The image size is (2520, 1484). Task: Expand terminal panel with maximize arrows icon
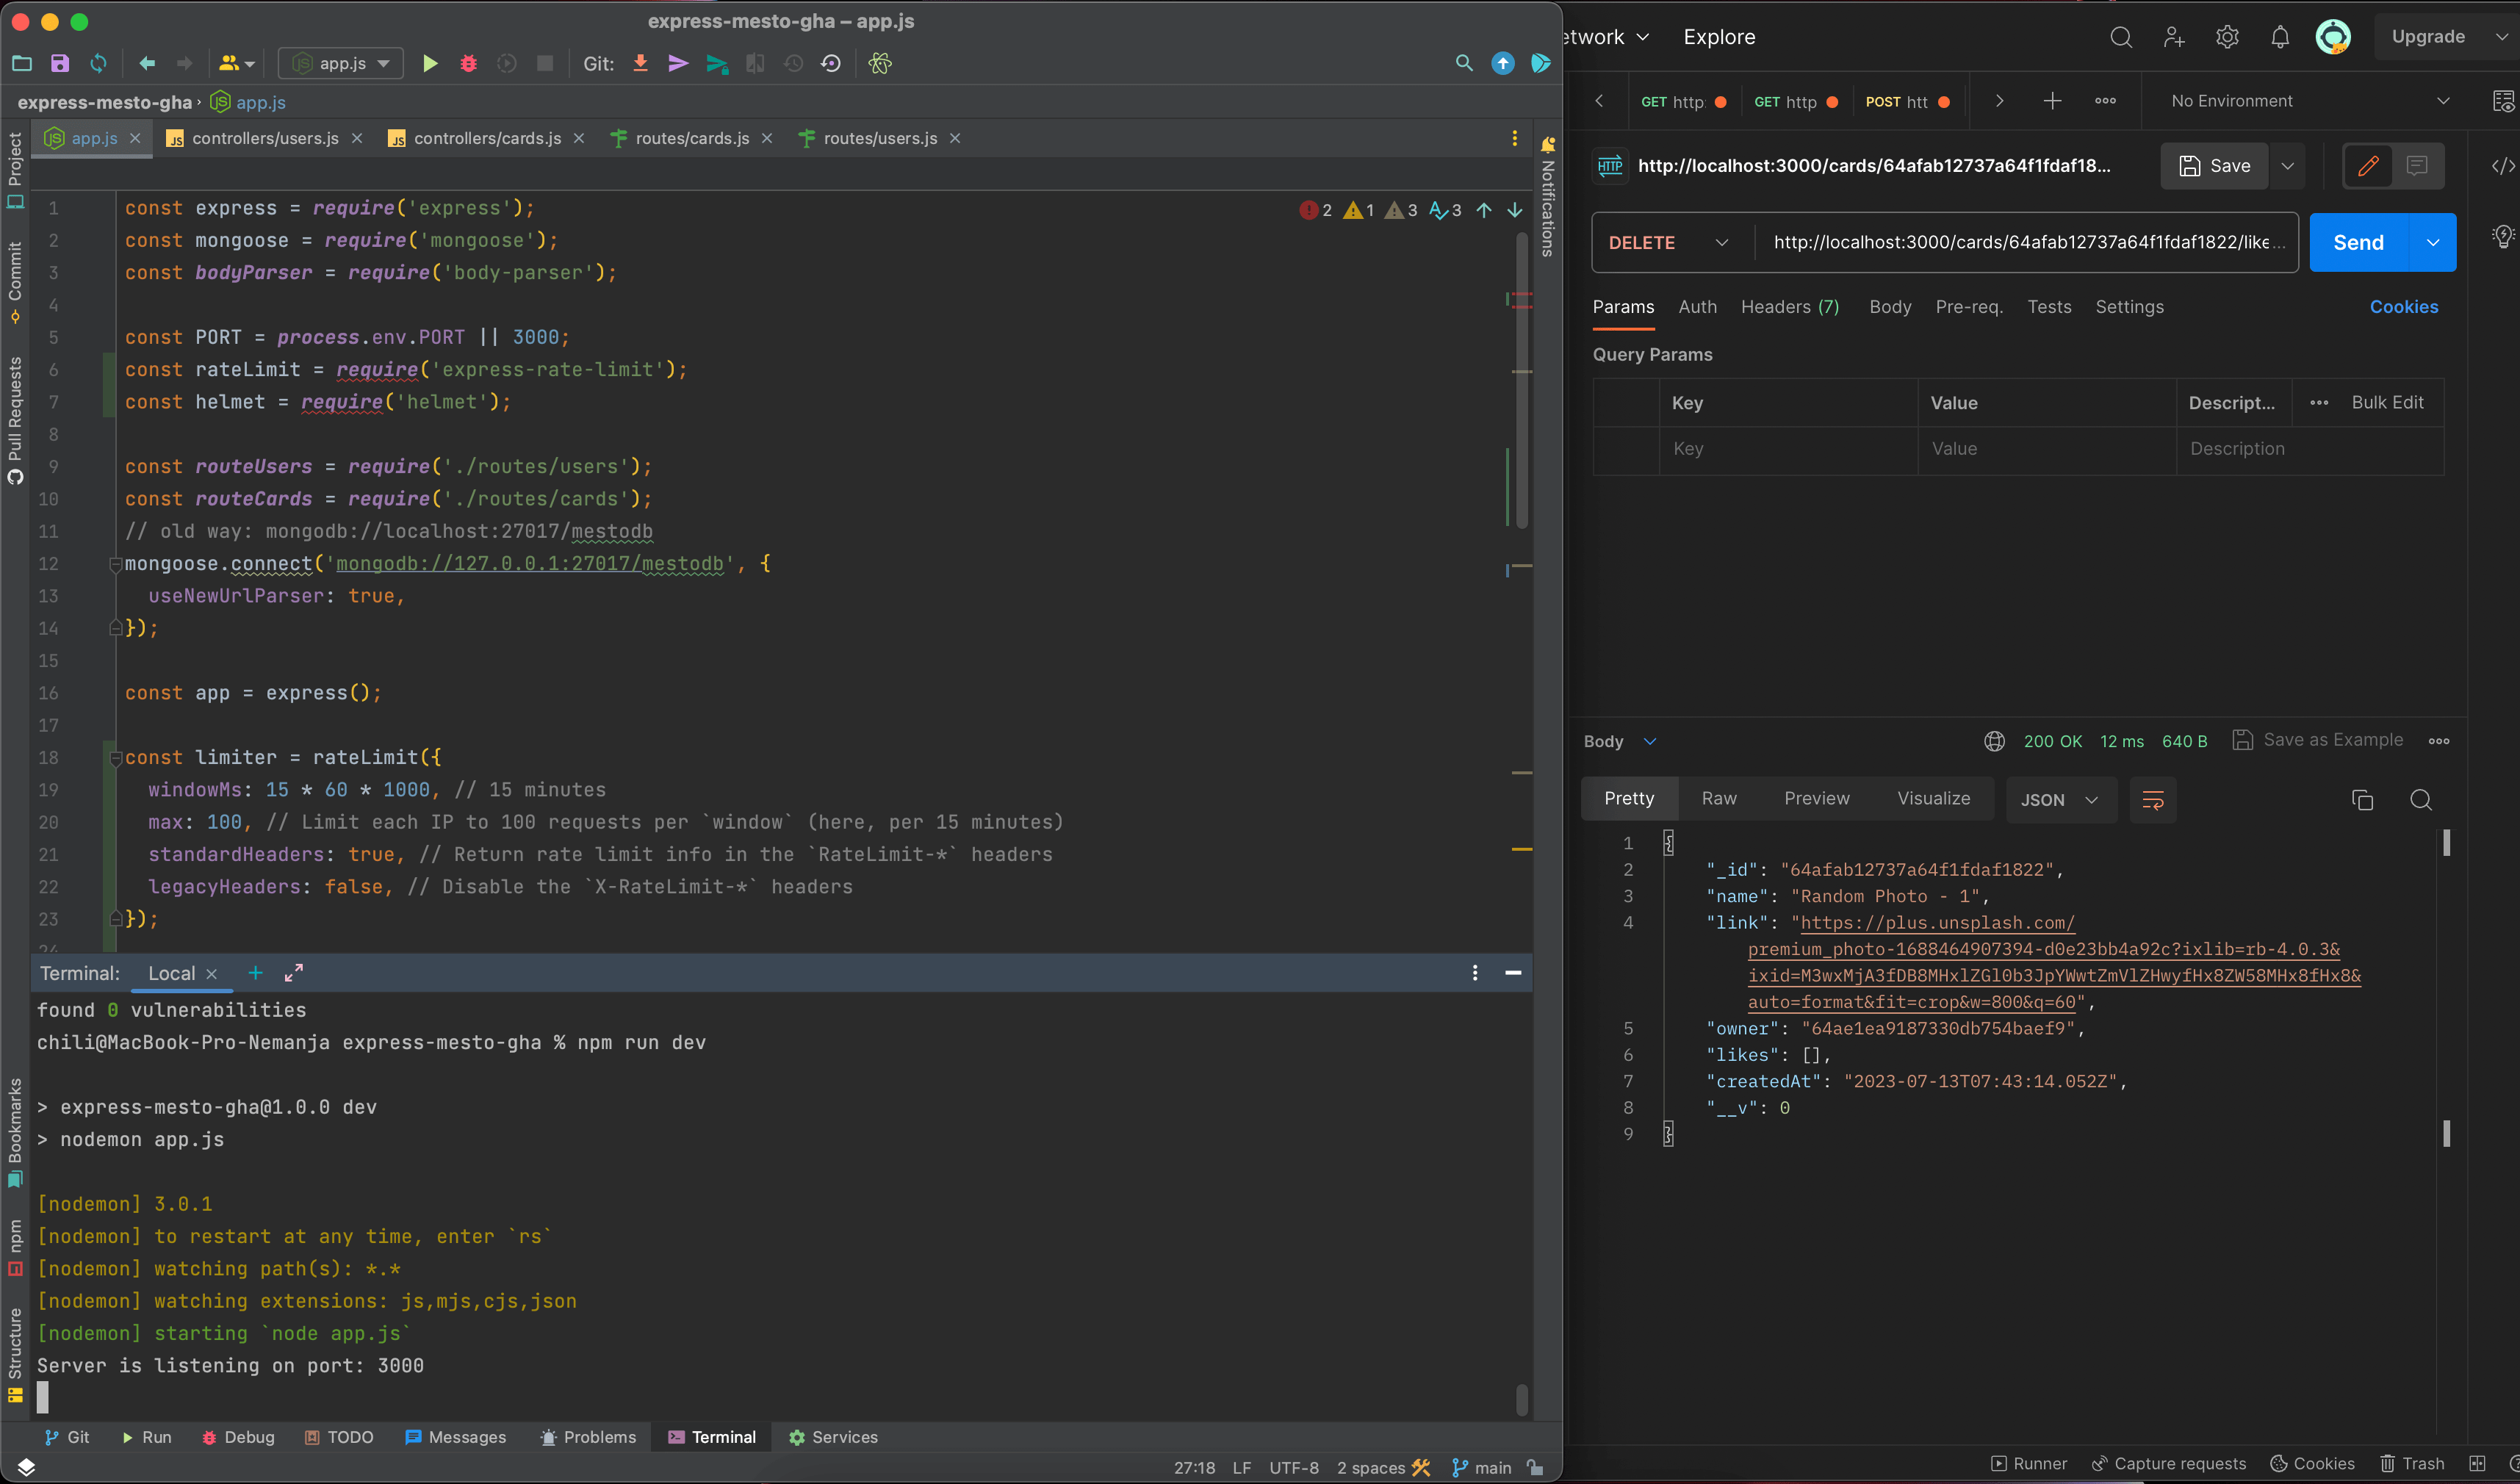click(294, 973)
